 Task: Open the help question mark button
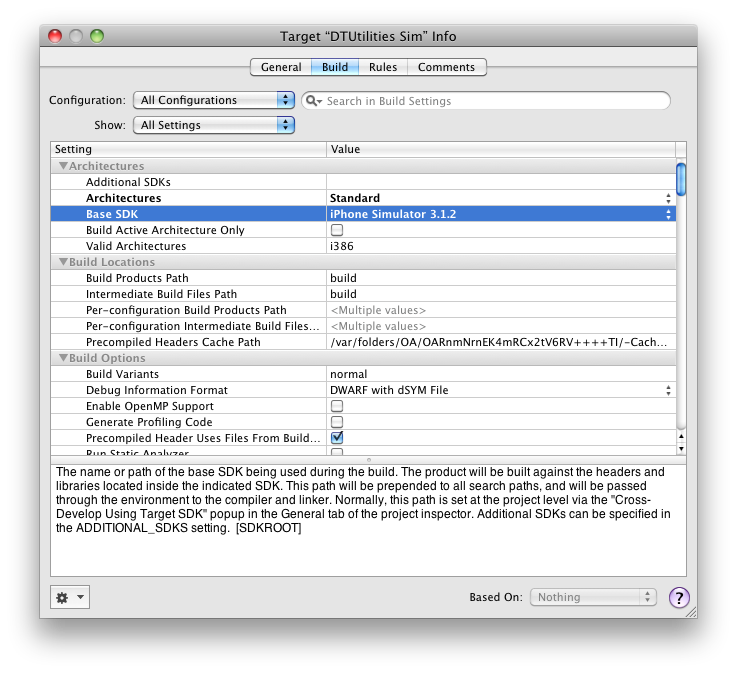tap(679, 597)
